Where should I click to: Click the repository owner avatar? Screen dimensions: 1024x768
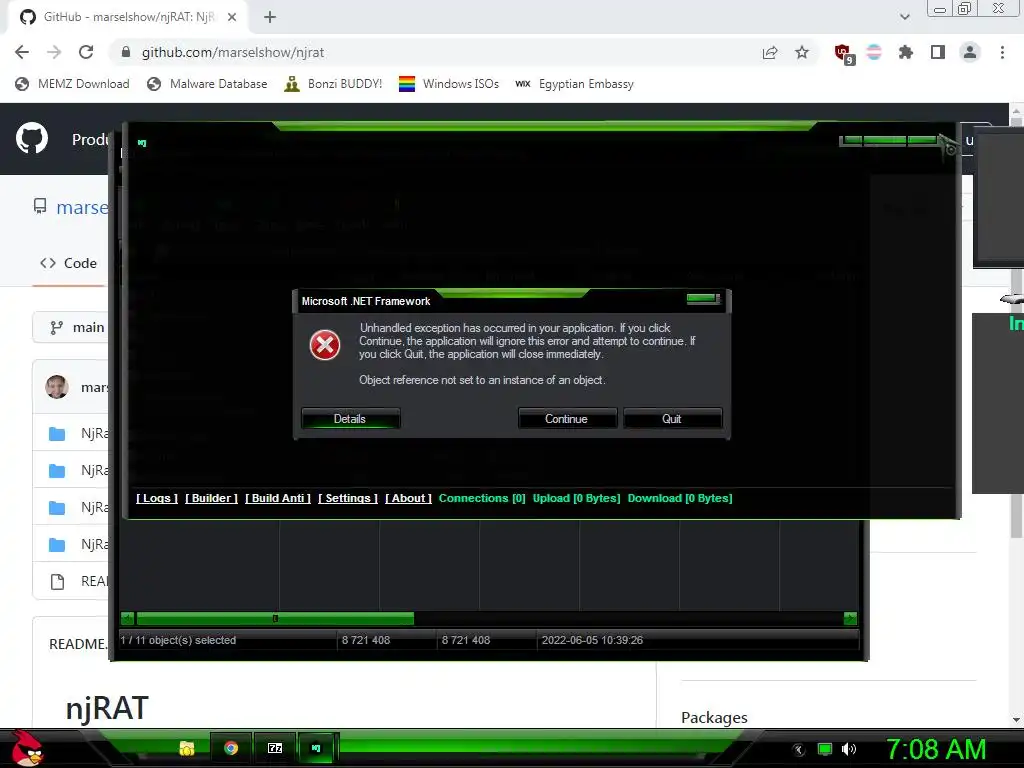tap(57, 387)
